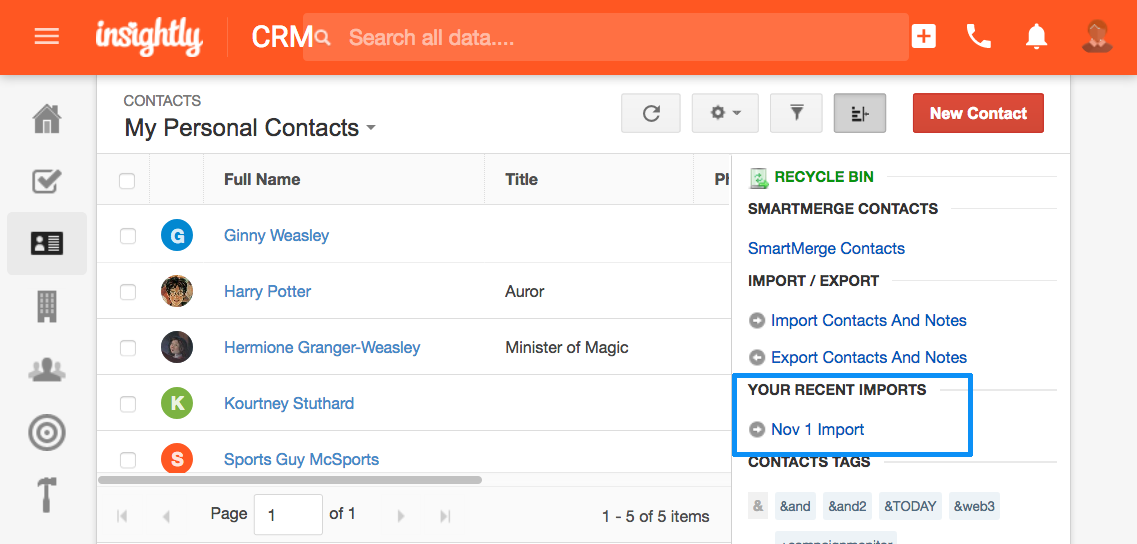Image resolution: width=1137 pixels, height=544 pixels.
Task: Open the Nov 1 Import link
Action: [x=817, y=430]
